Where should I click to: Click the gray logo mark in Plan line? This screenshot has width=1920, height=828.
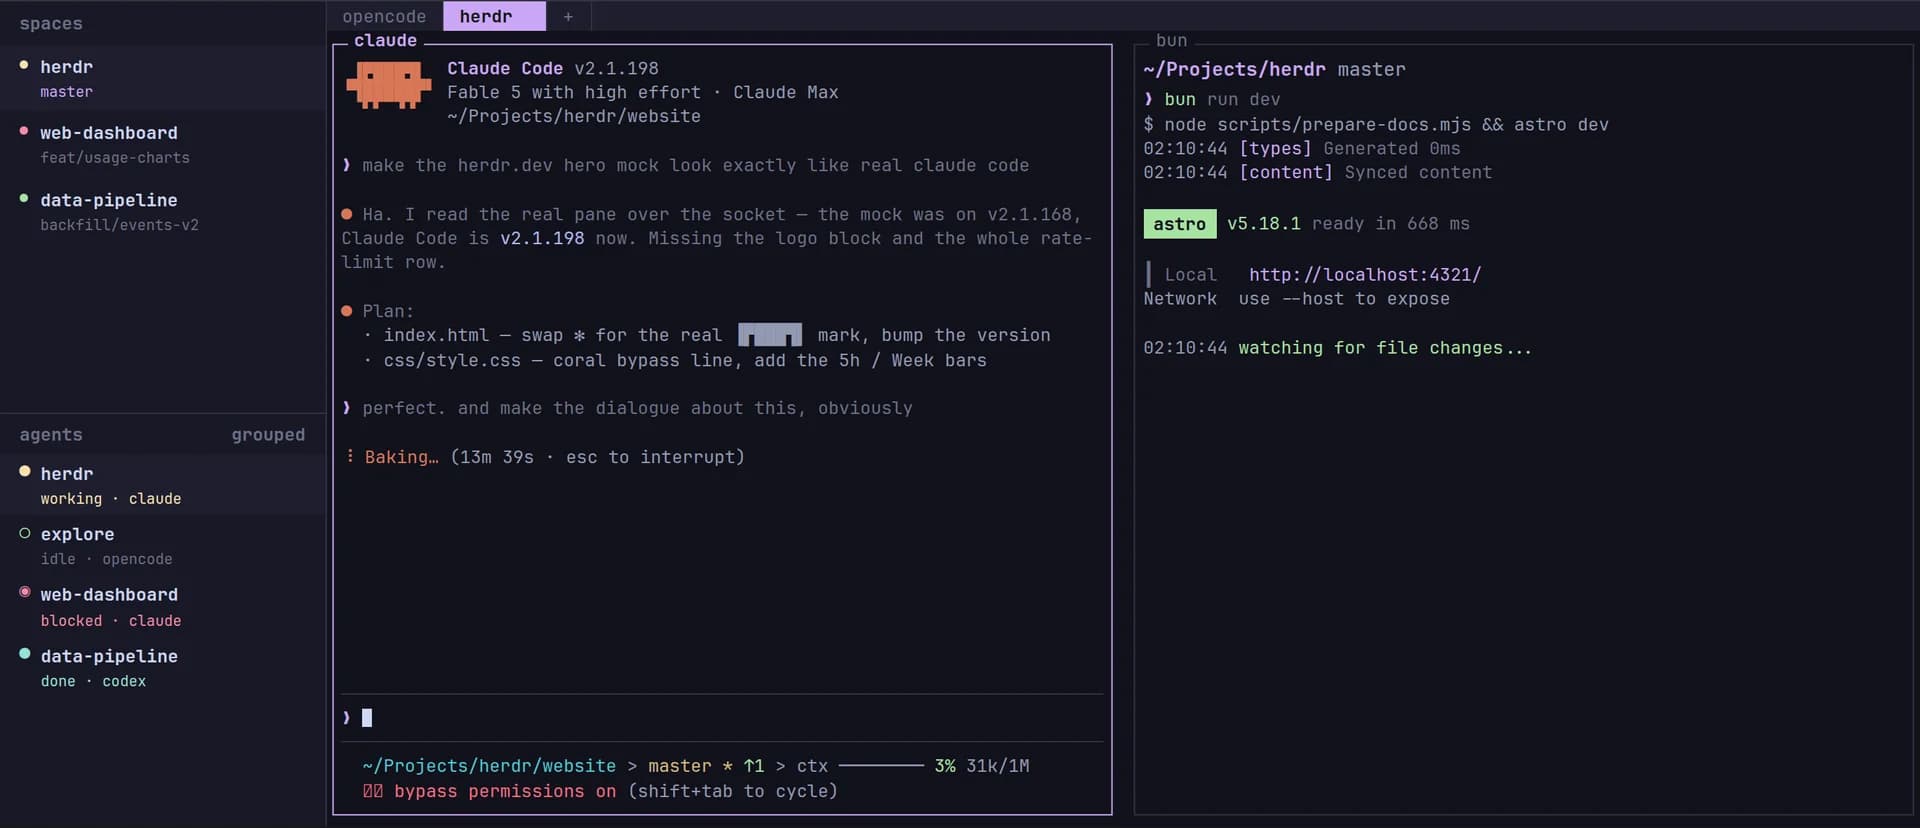(769, 335)
